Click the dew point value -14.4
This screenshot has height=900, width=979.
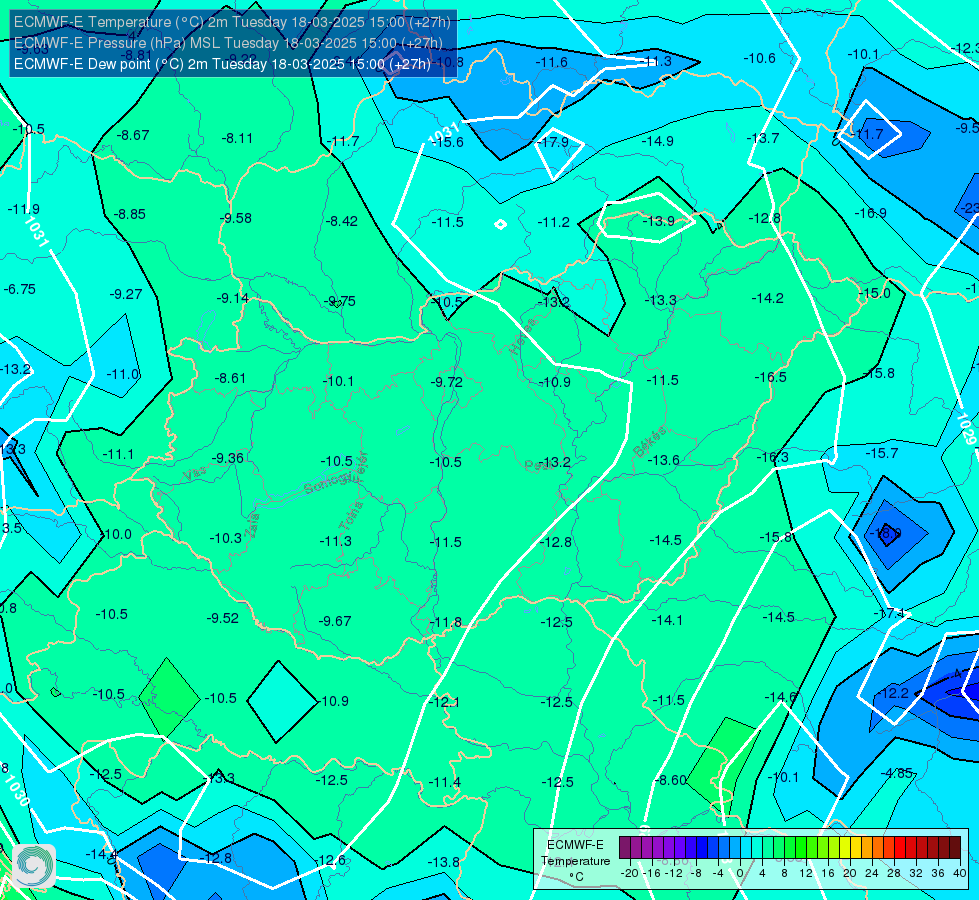pos(101,853)
